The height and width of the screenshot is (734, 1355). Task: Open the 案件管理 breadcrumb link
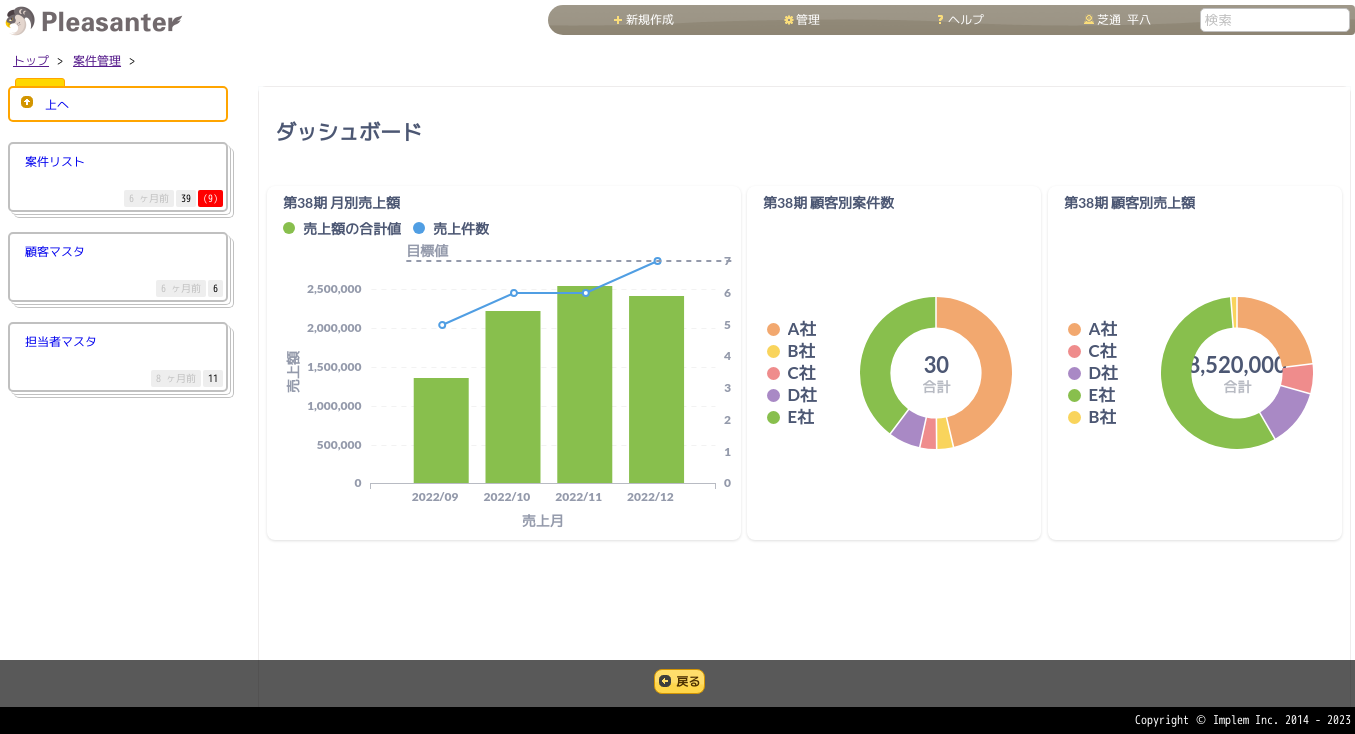[x=97, y=61]
